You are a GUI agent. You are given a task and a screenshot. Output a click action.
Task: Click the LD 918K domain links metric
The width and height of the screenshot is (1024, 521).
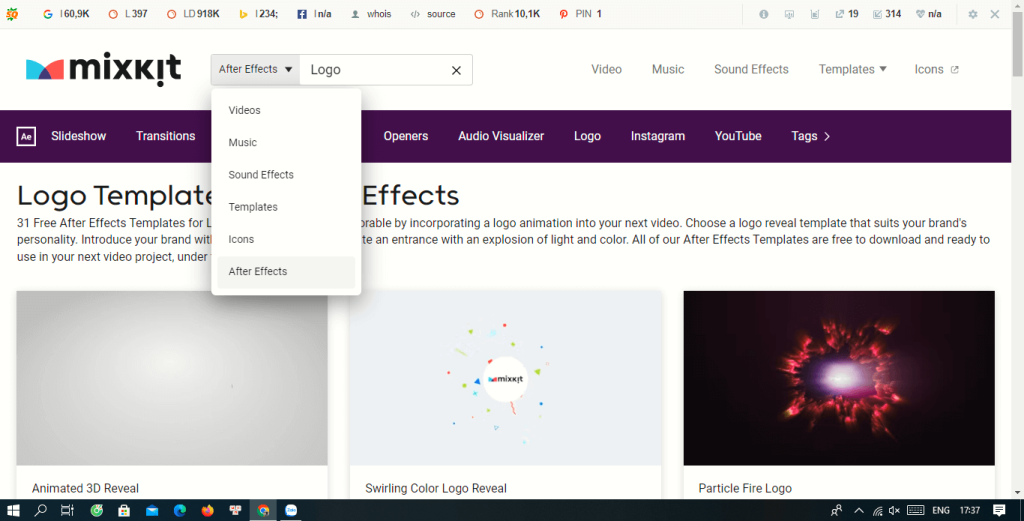[x=193, y=14]
